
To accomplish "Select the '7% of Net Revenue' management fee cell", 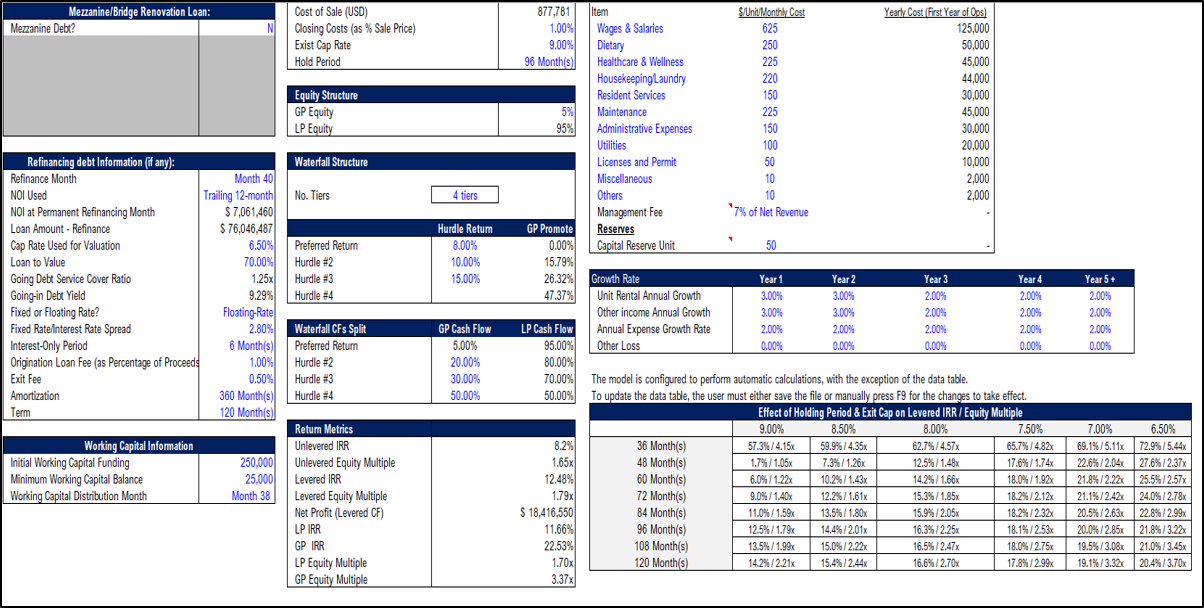I will pos(770,212).
